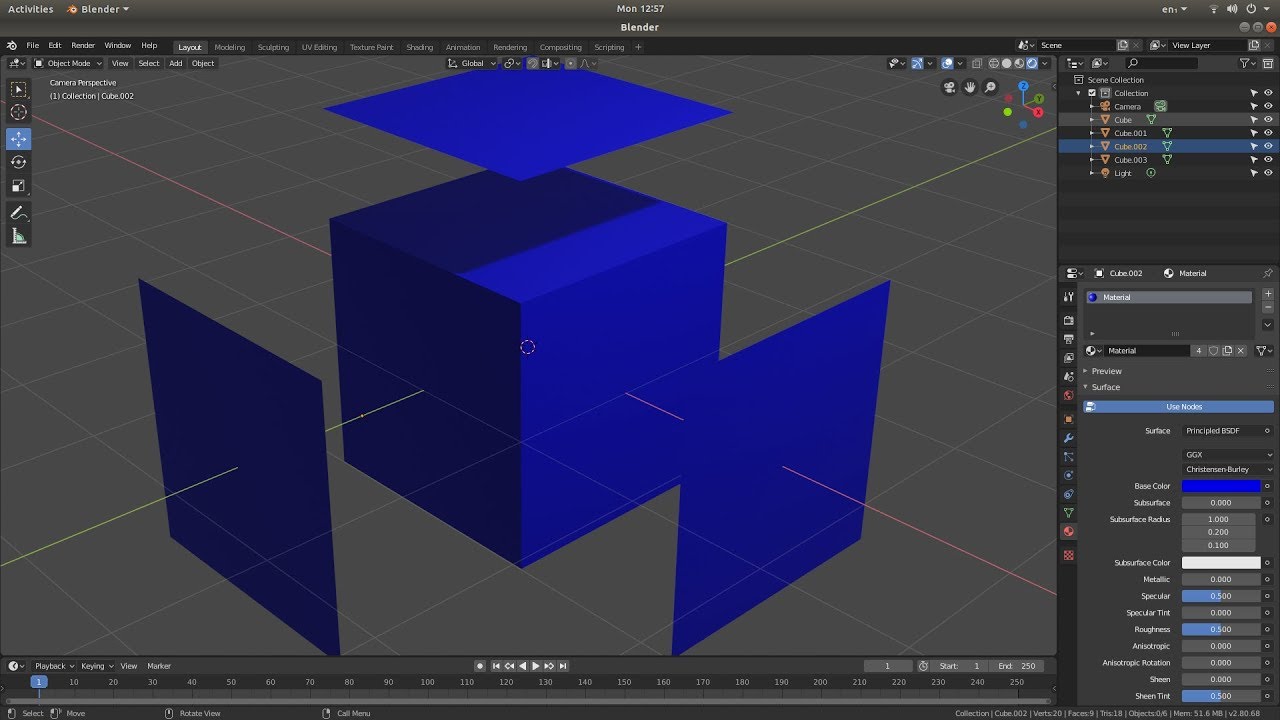
Task: Switch to the UV Editing workspace tab
Action: point(319,47)
